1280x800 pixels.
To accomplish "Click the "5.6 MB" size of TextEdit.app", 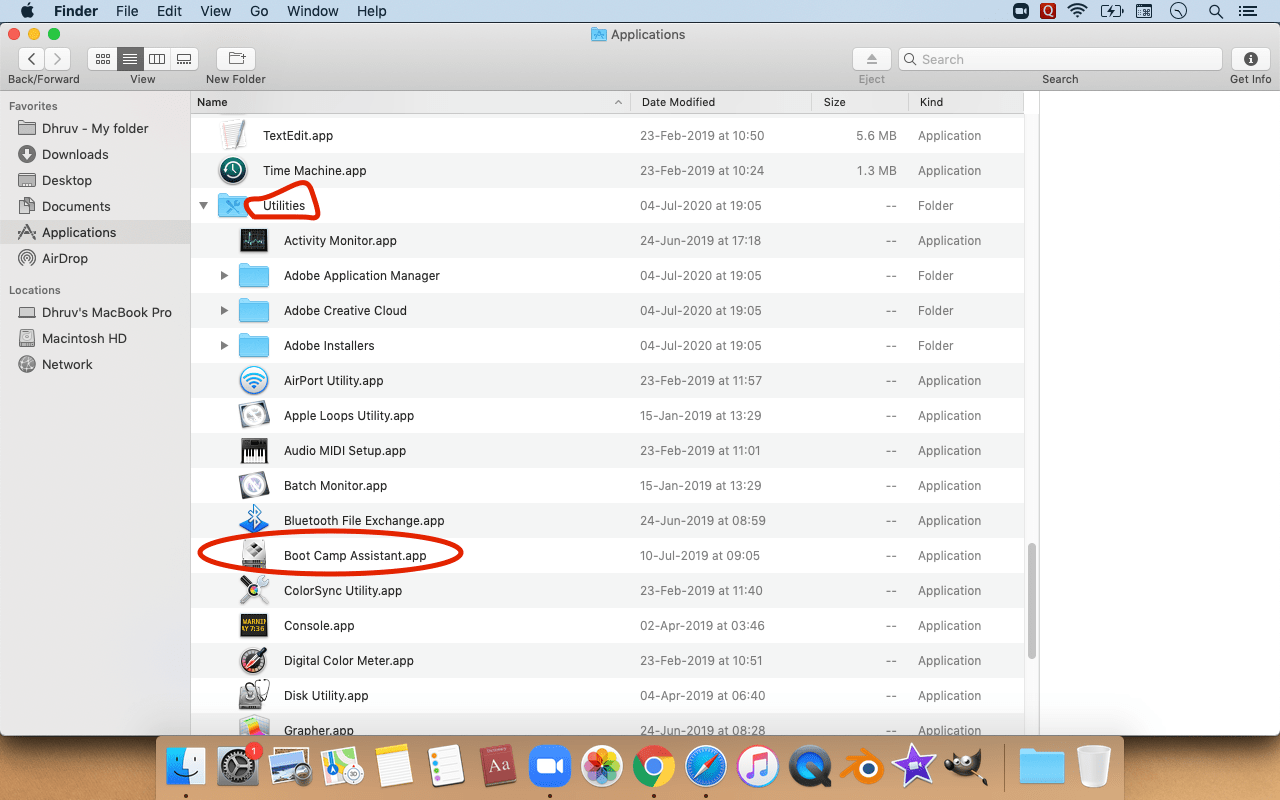I will pos(876,136).
